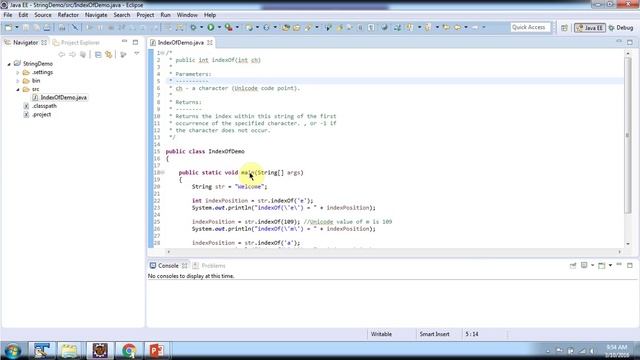
Task: Click the New file toolbar icon
Action: pos(8,27)
